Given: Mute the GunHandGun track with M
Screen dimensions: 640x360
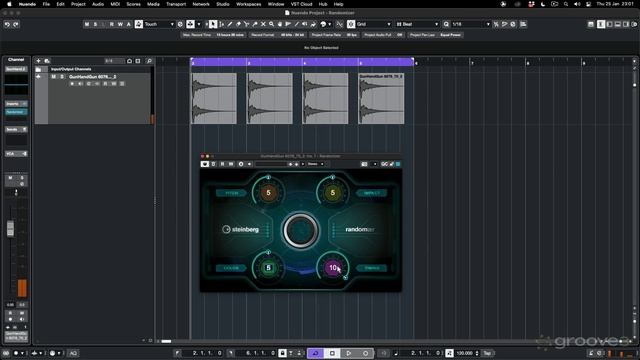Looking at the screenshot, I should pyautogui.click(x=53, y=77).
